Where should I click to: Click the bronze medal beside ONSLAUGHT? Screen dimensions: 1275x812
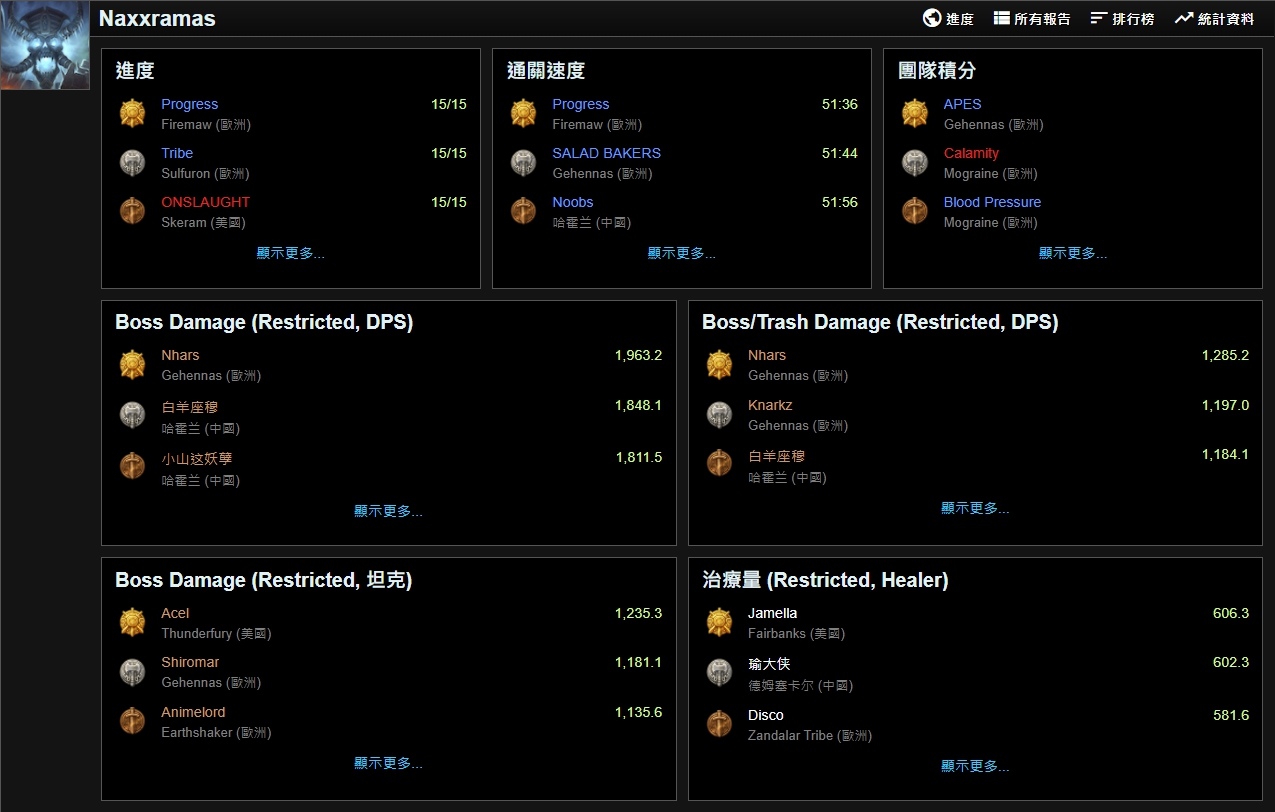(132, 211)
